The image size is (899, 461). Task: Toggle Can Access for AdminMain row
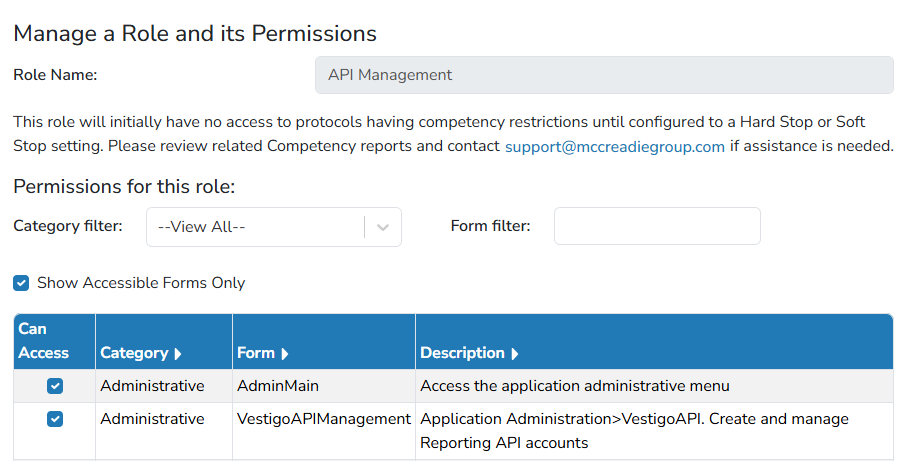55,386
